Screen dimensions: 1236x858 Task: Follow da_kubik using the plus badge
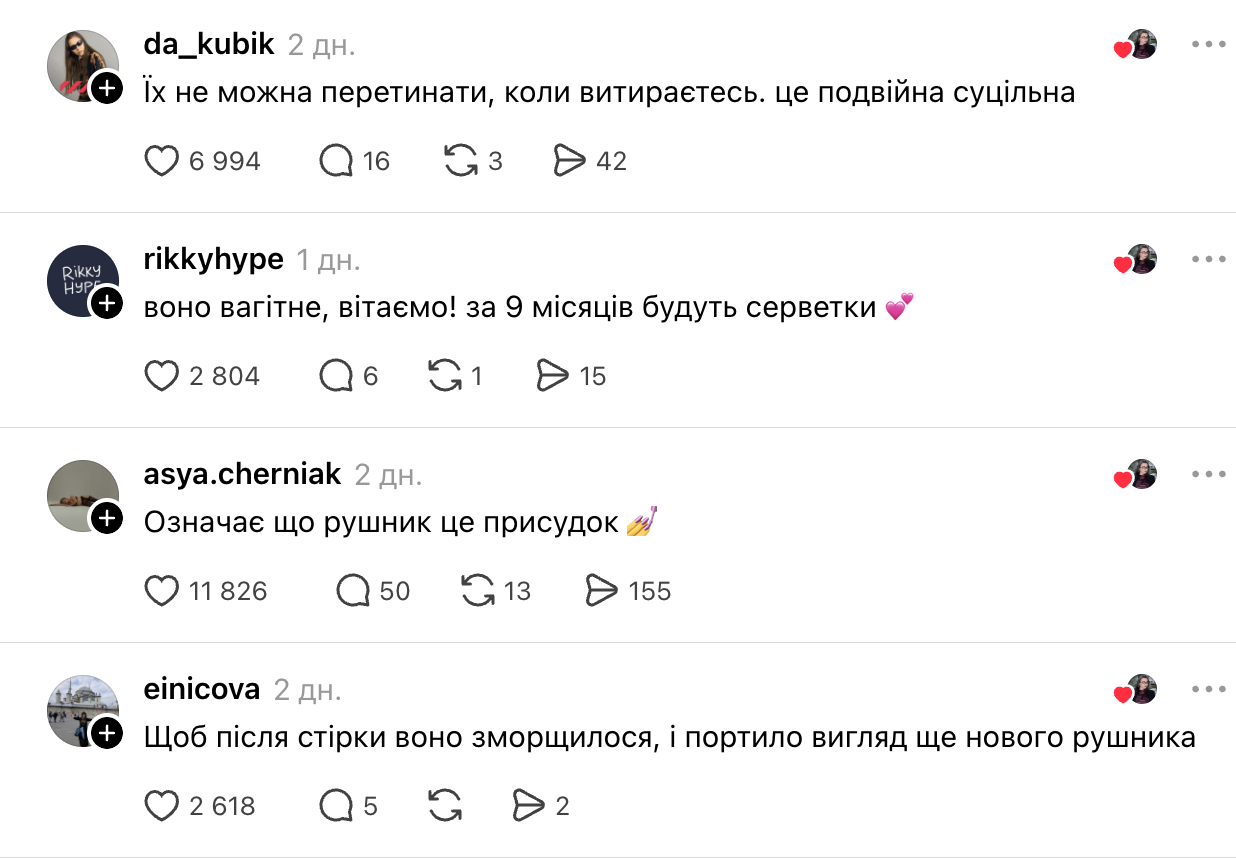pos(107,88)
